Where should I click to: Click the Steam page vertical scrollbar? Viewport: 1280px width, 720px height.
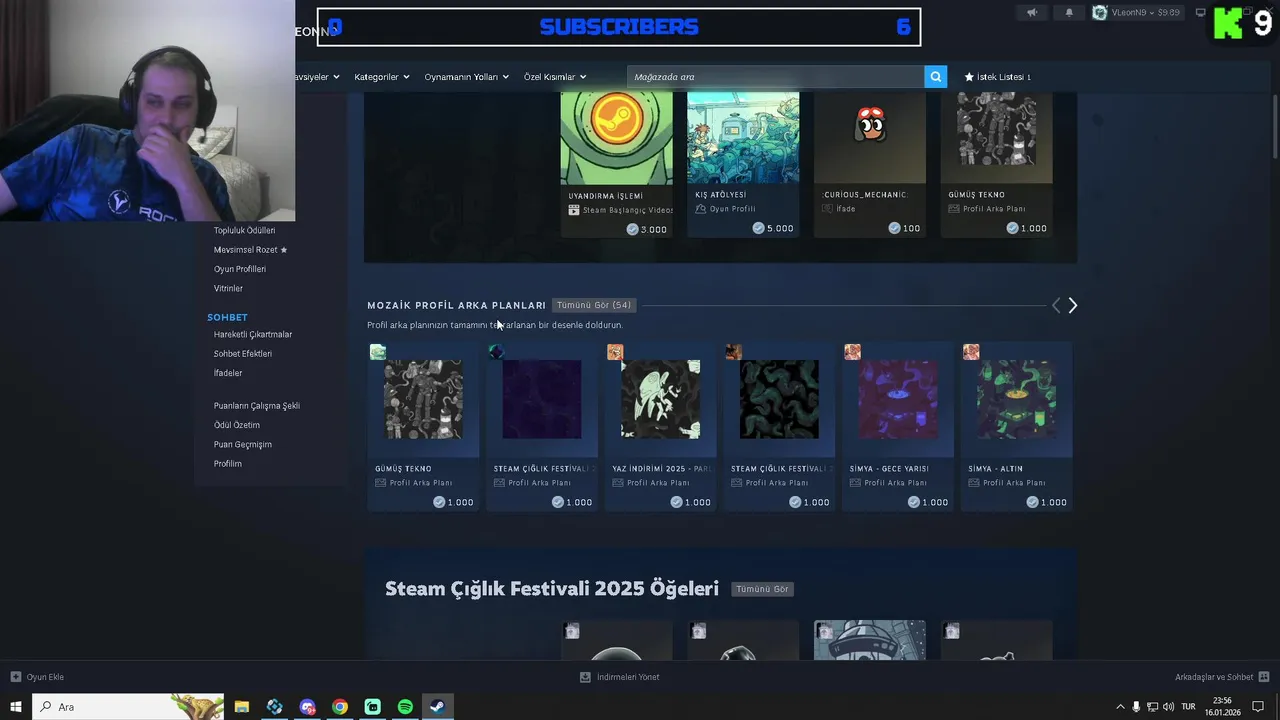1275,126
